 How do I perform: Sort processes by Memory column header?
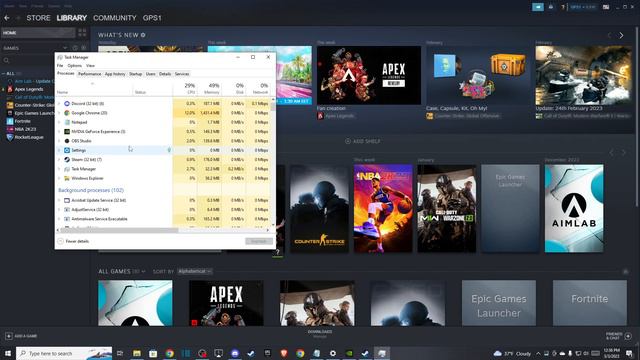coord(209,89)
